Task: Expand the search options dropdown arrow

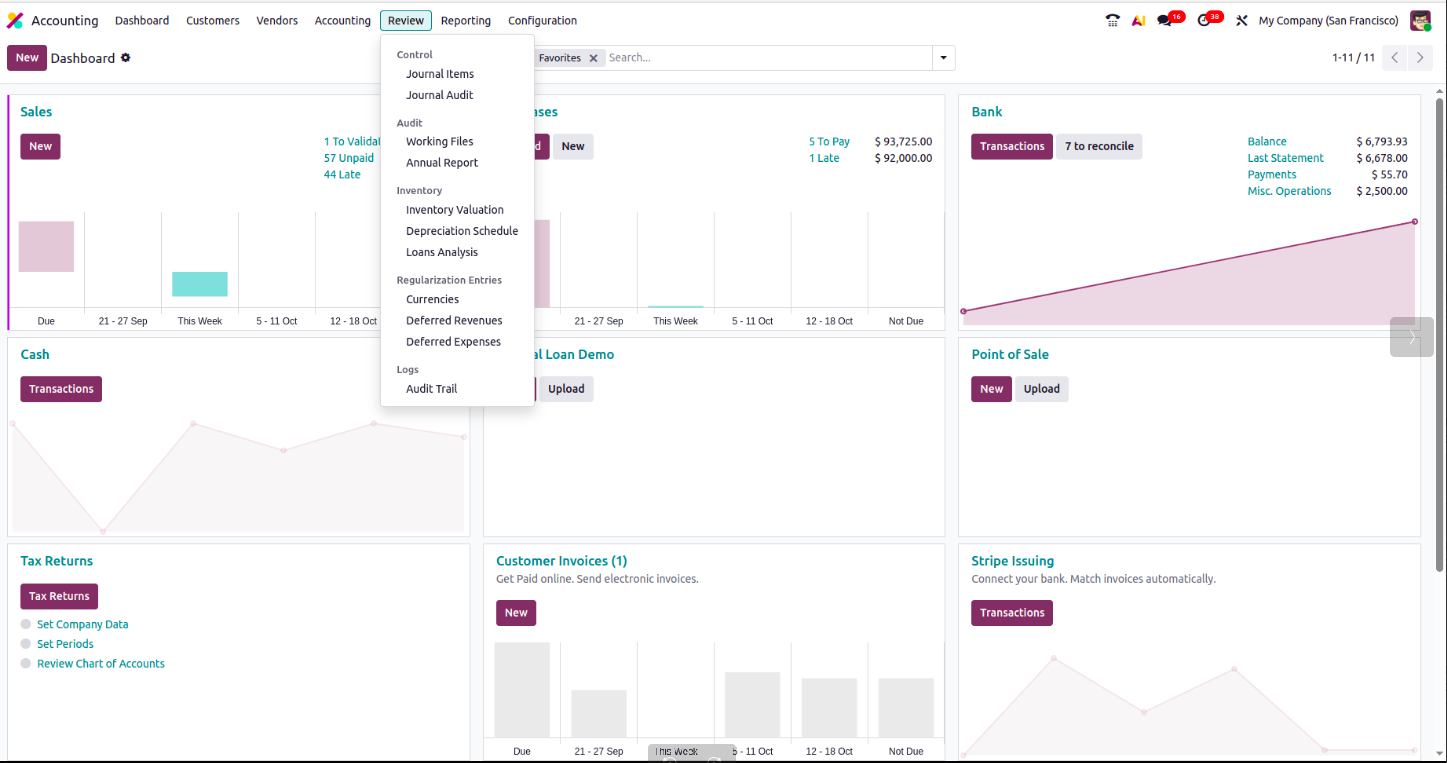Action: pyautogui.click(x=943, y=58)
